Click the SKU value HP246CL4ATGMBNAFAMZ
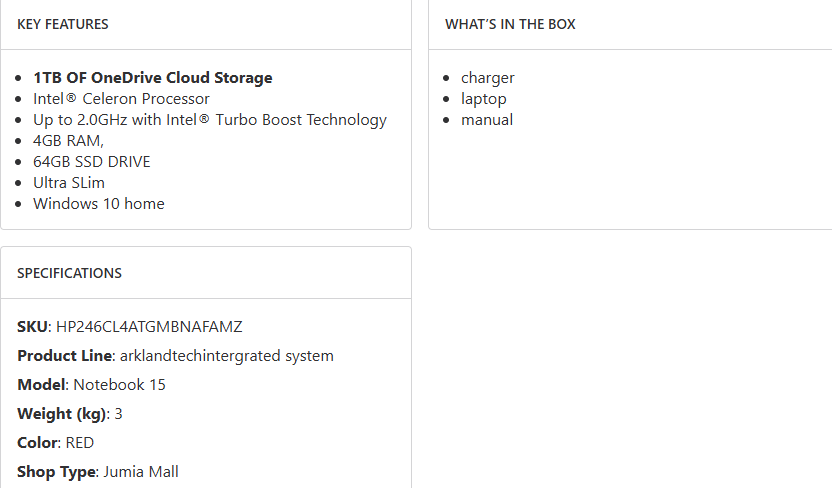The height and width of the screenshot is (488, 832). click(x=149, y=327)
